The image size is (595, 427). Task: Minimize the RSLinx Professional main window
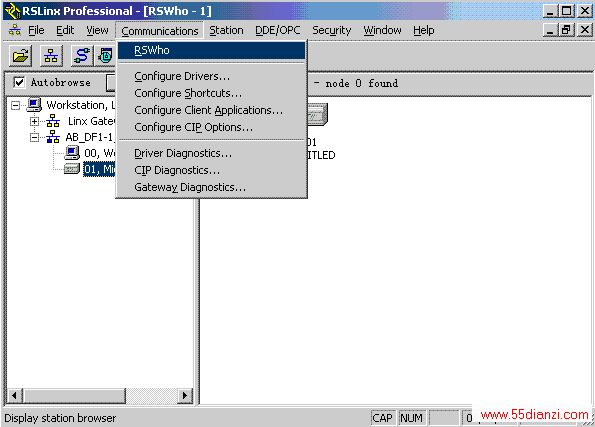[x=550, y=11]
